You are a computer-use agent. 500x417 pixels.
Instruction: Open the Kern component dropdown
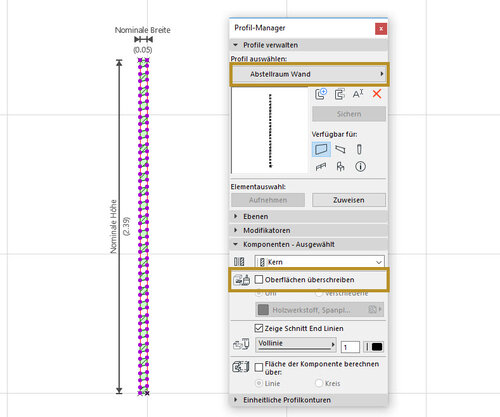click(319, 262)
